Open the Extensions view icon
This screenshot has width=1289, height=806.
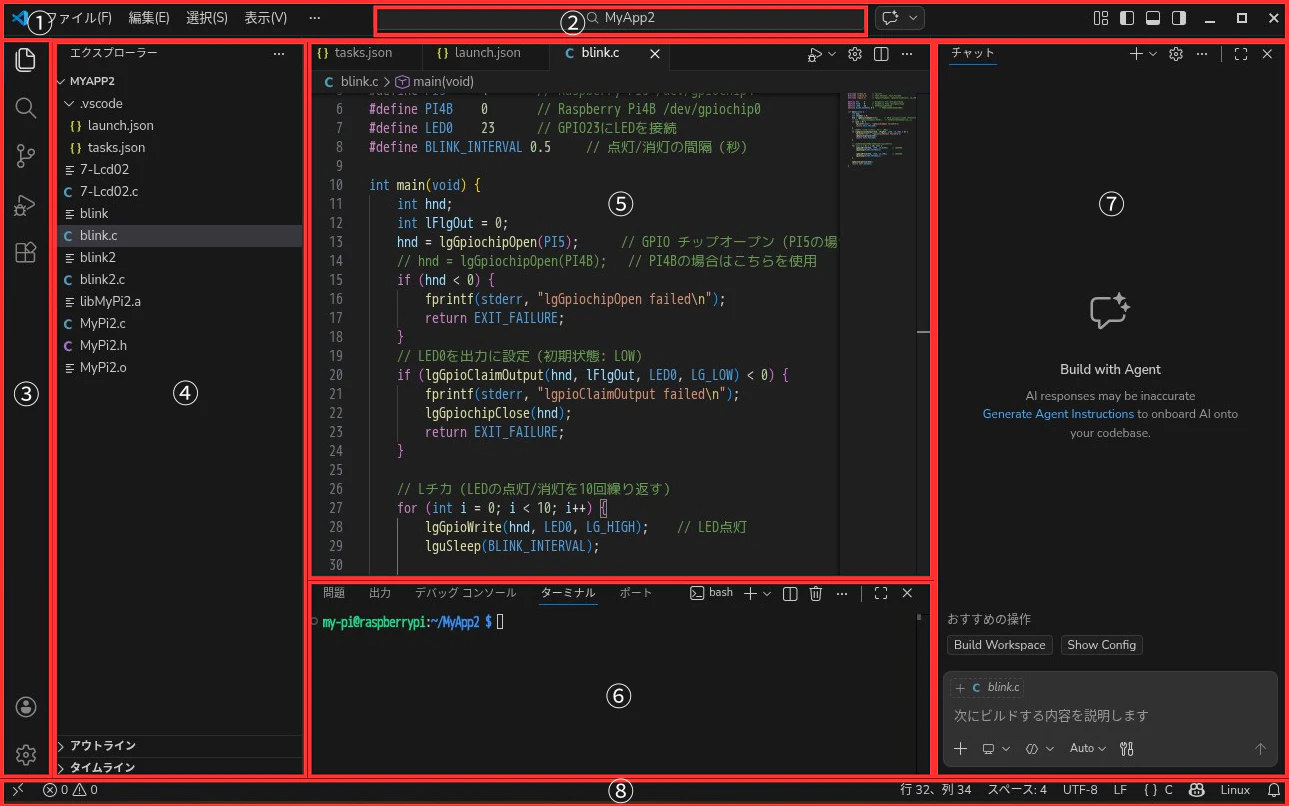pos(25,253)
